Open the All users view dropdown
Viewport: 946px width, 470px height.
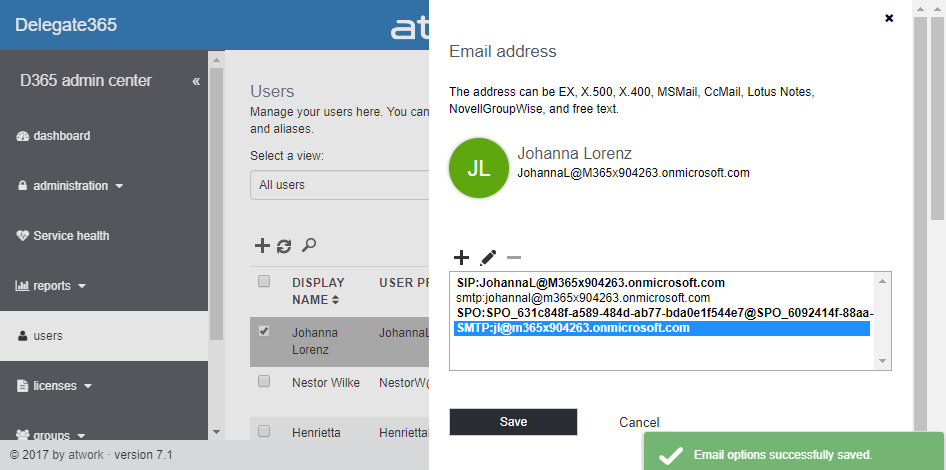pos(340,185)
